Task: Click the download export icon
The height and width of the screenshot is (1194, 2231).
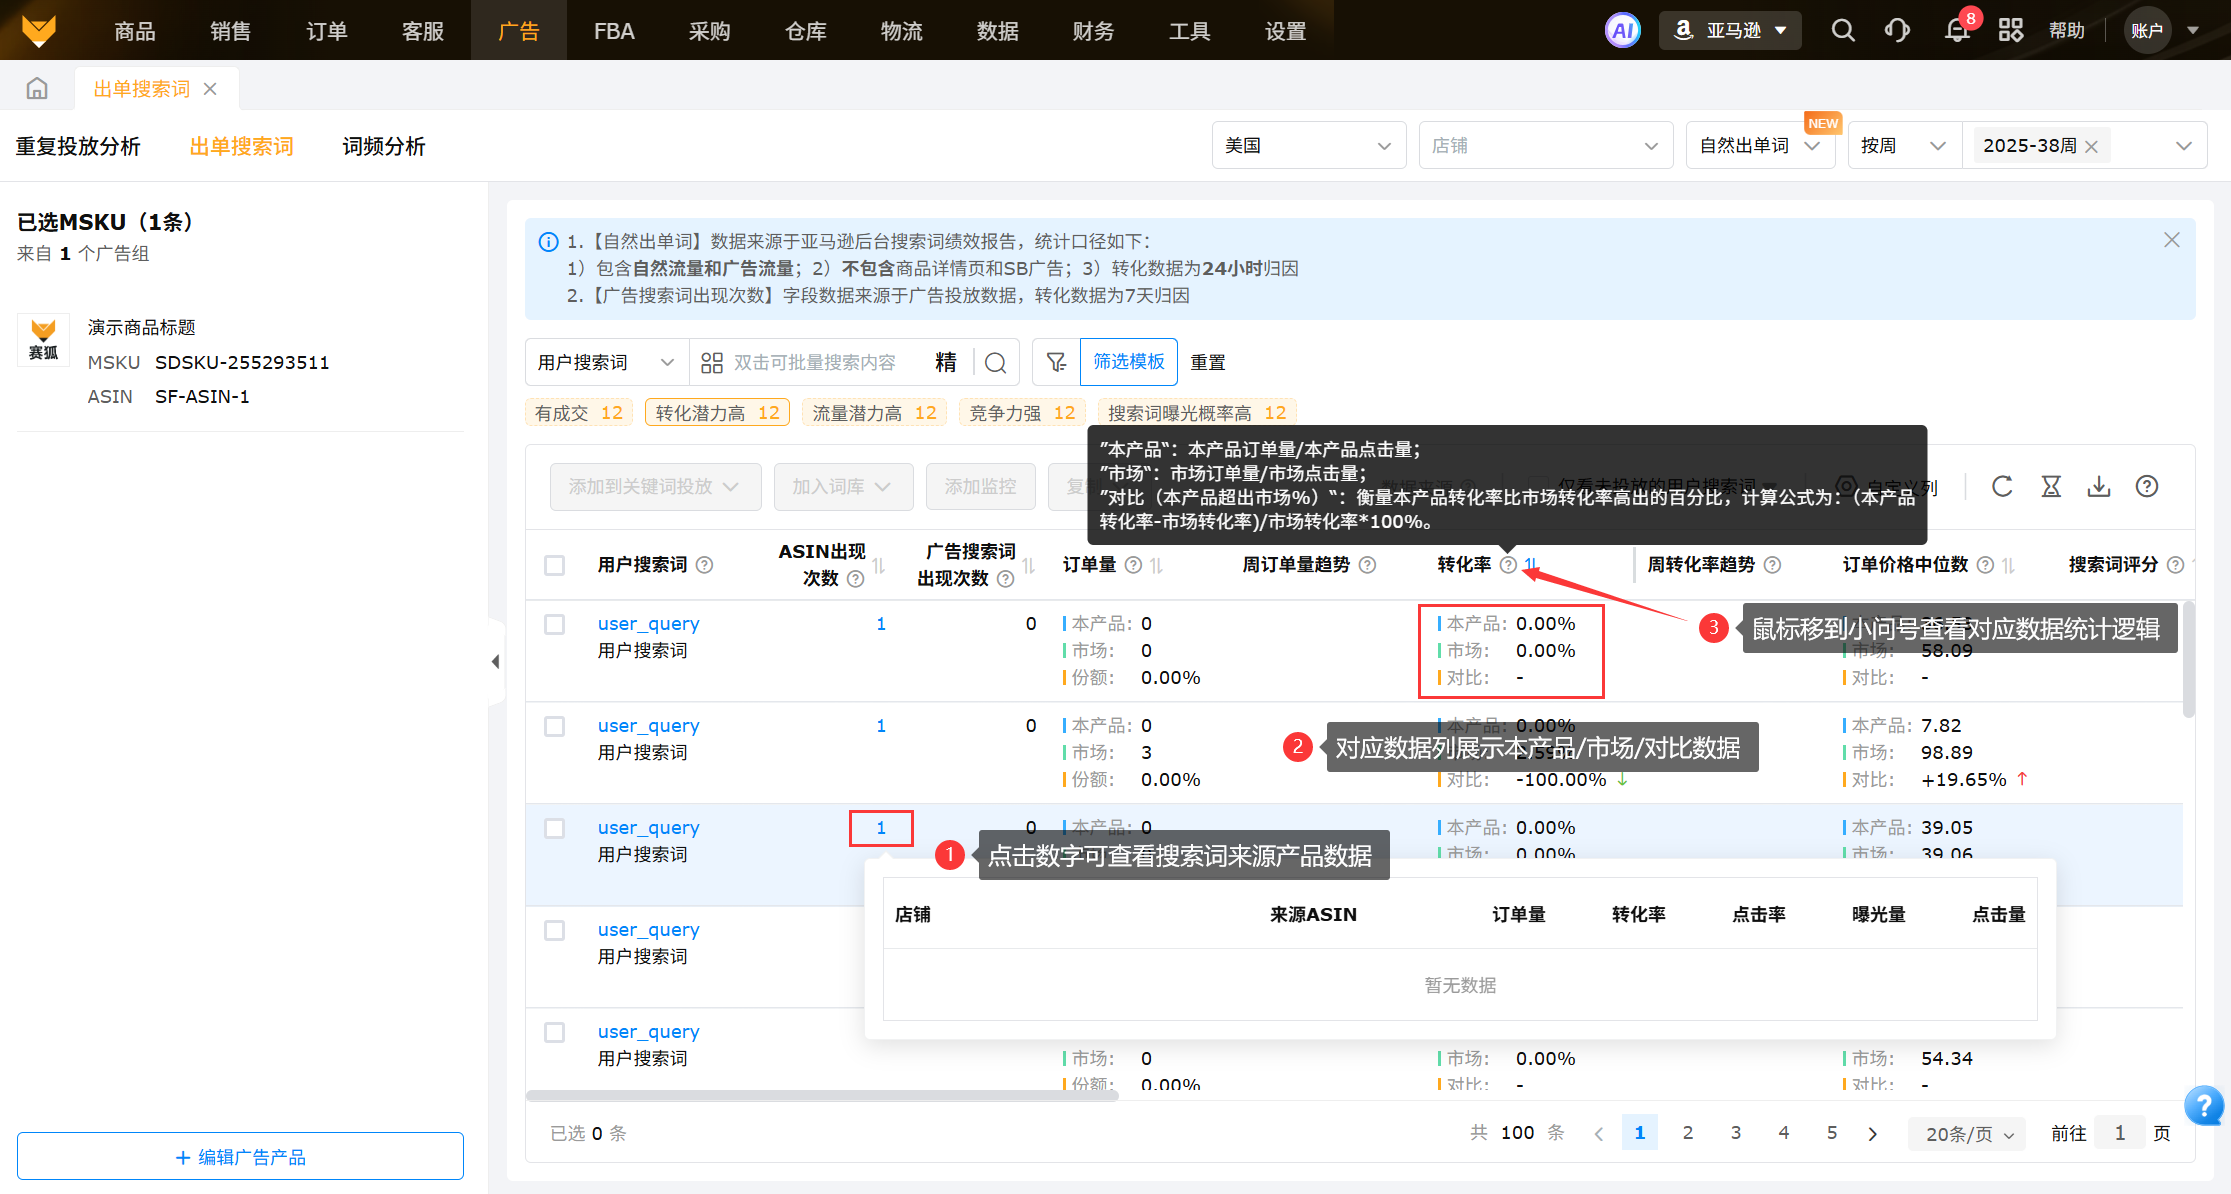Action: [x=2099, y=486]
